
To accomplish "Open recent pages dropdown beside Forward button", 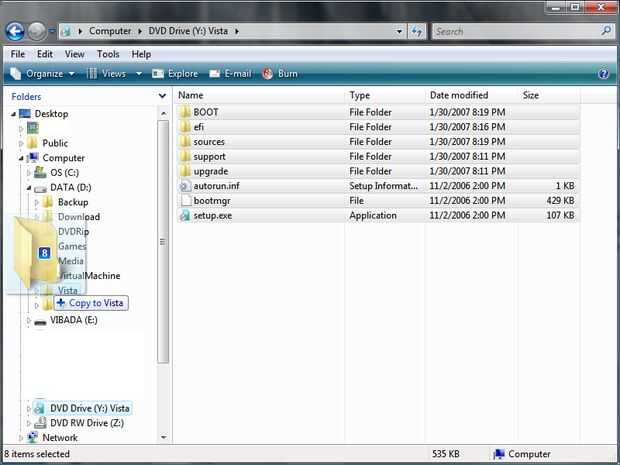I will click(x=52, y=31).
